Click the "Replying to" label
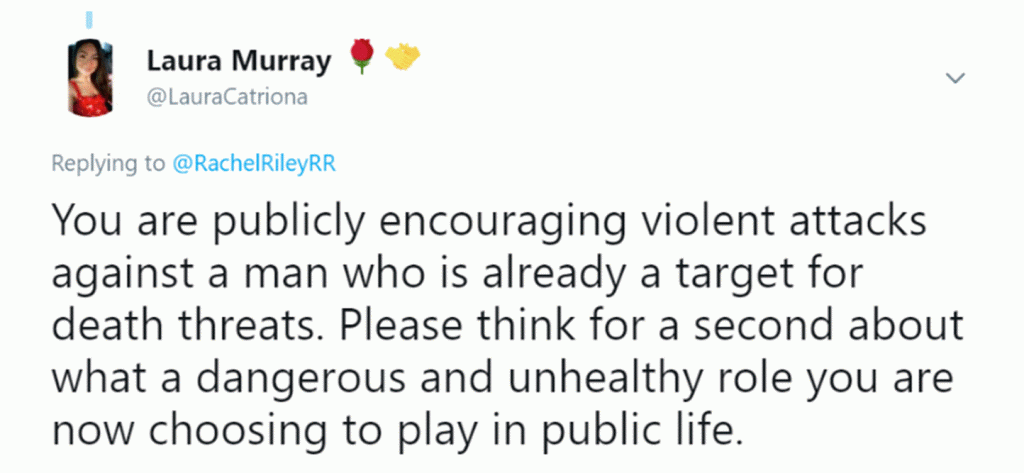 109,165
